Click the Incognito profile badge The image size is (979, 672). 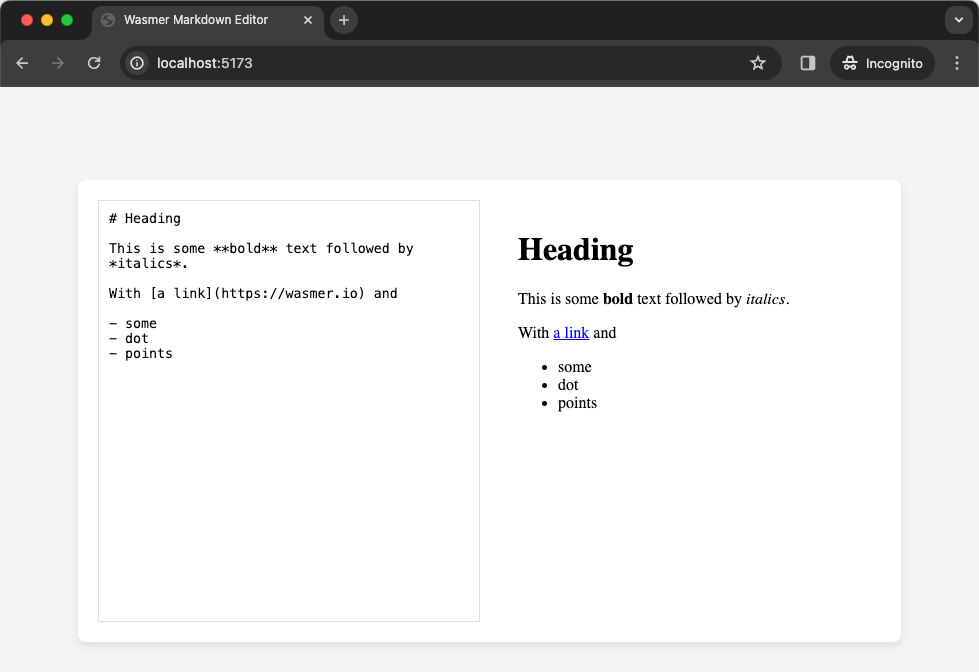coord(882,62)
